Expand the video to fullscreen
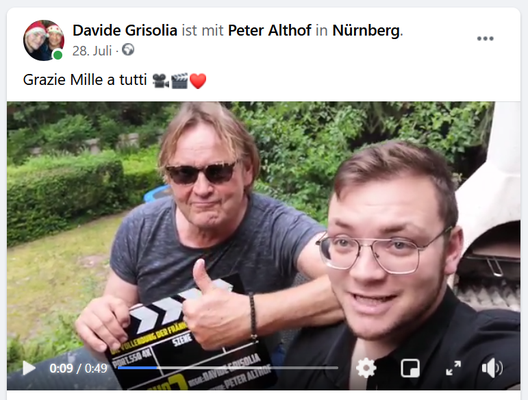Viewport: 528px width, 400px height. pos(453,368)
